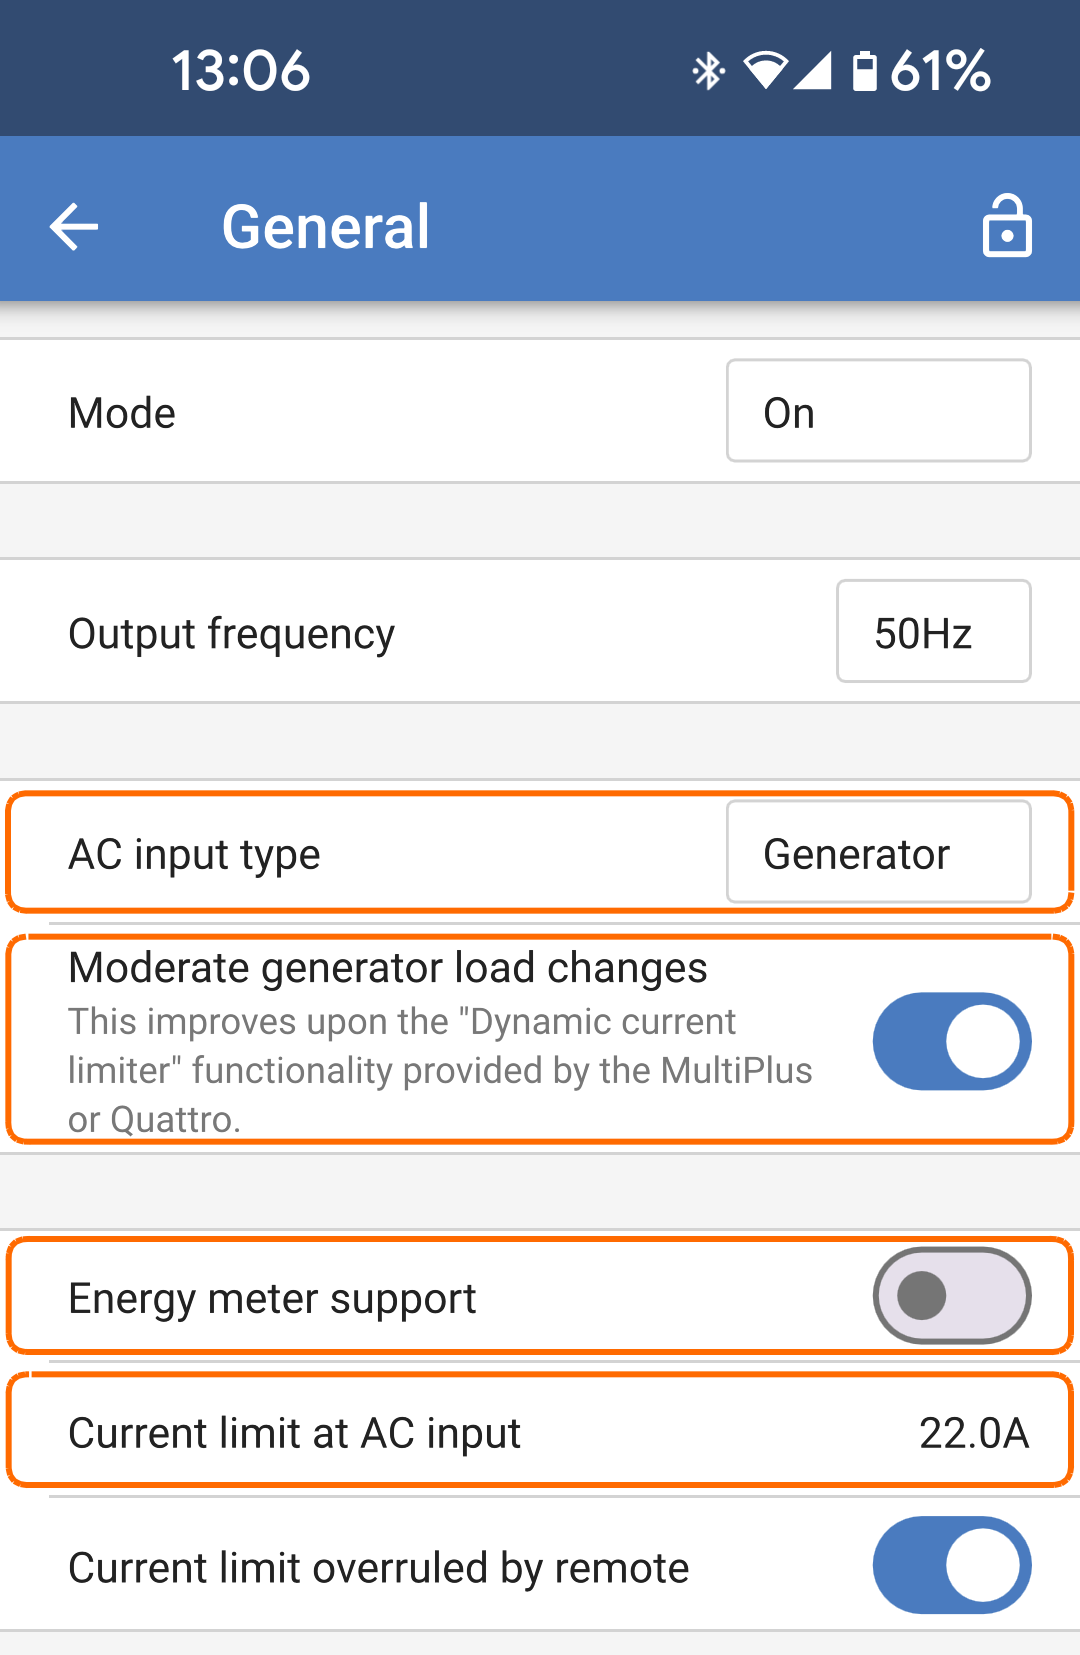Open the Mode selector showing On
Image resolution: width=1080 pixels, height=1655 pixels.
[877, 411]
